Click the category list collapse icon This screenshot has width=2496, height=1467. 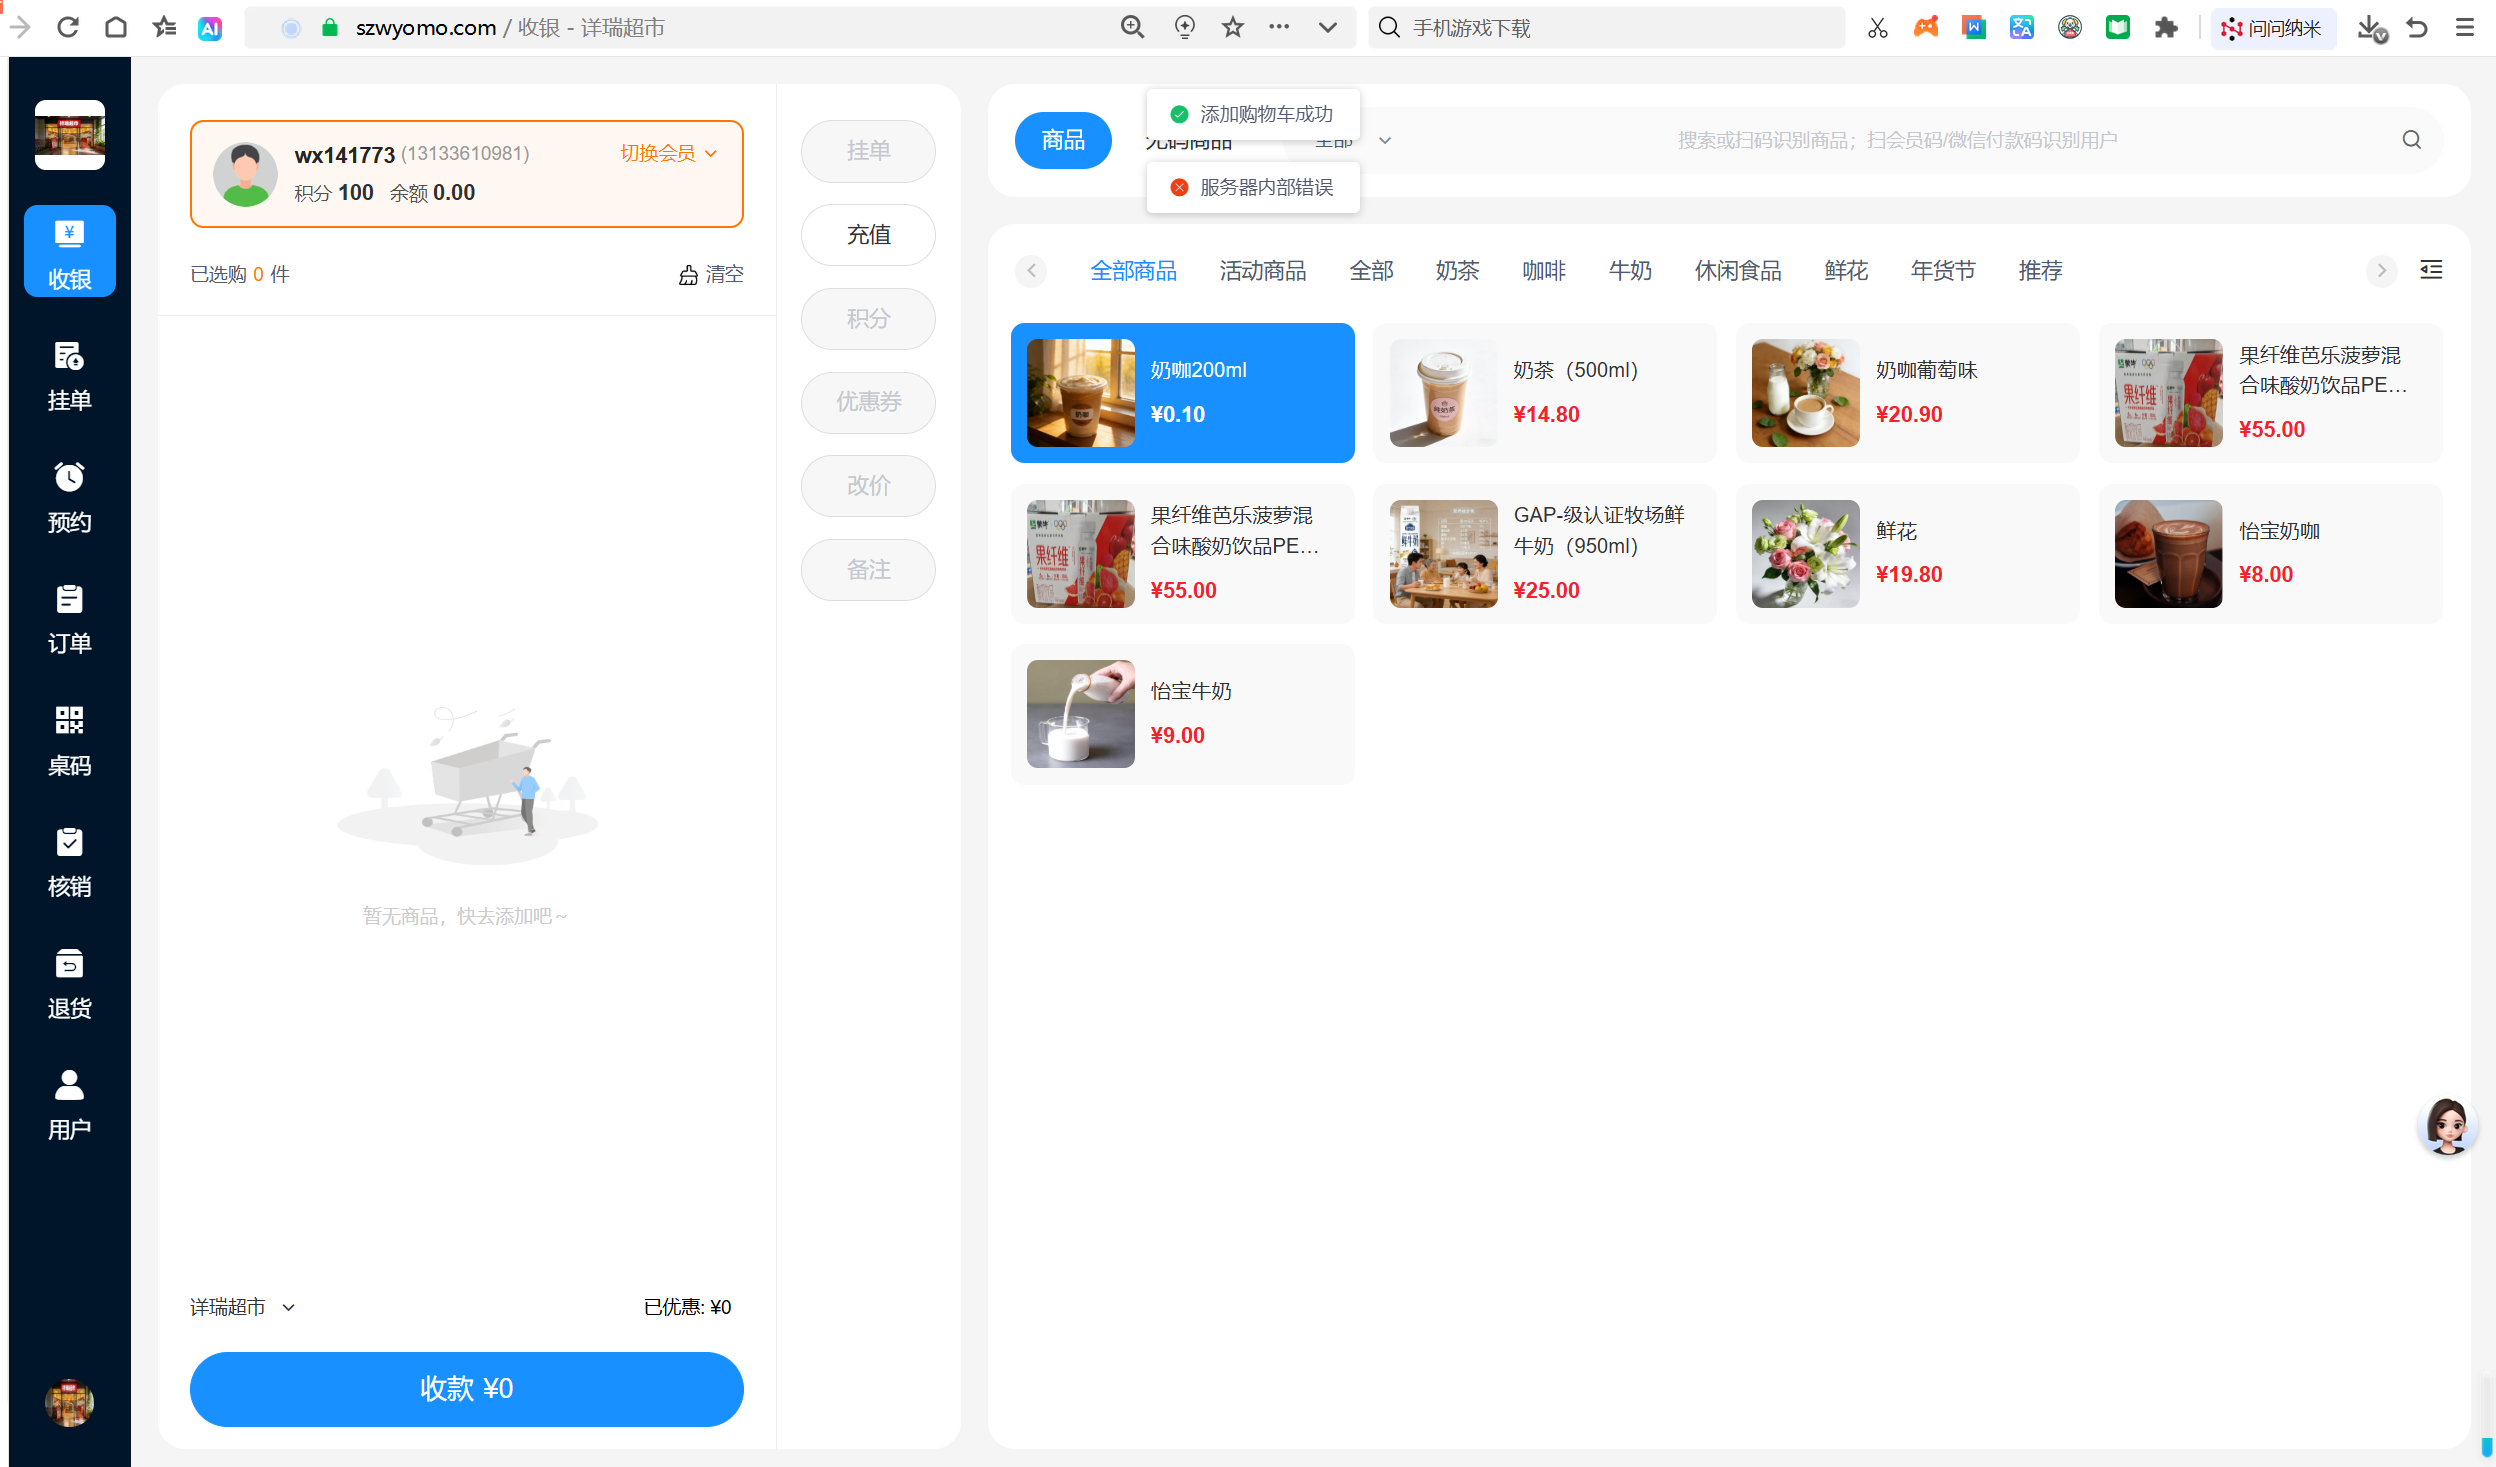(2430, 270)
